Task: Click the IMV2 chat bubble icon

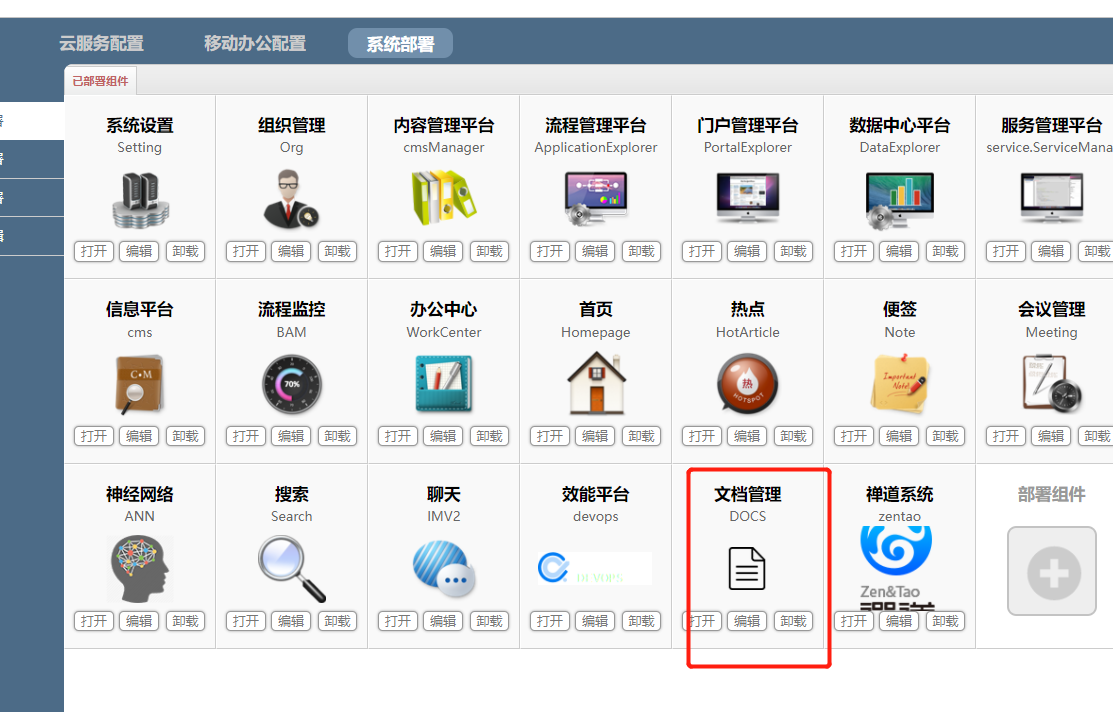Action: [x=444, y=569]
